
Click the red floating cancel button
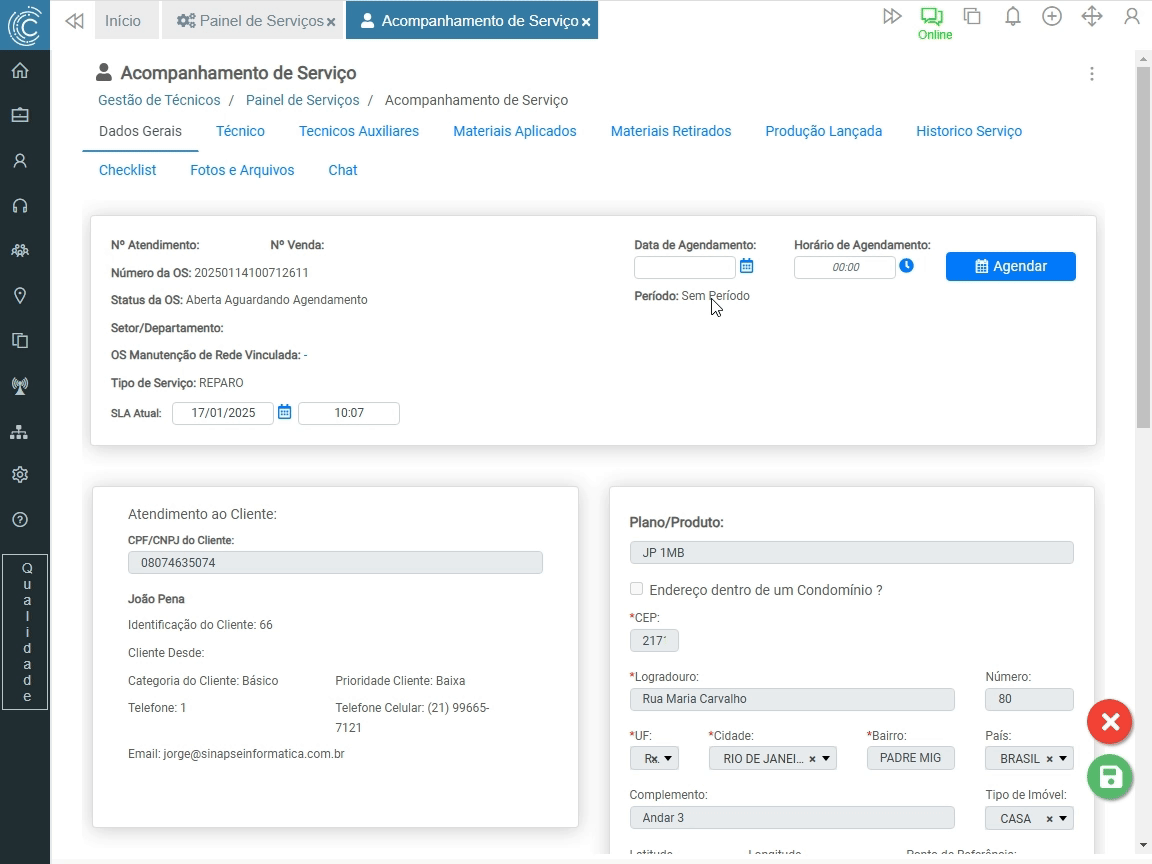coord(1110,722)
